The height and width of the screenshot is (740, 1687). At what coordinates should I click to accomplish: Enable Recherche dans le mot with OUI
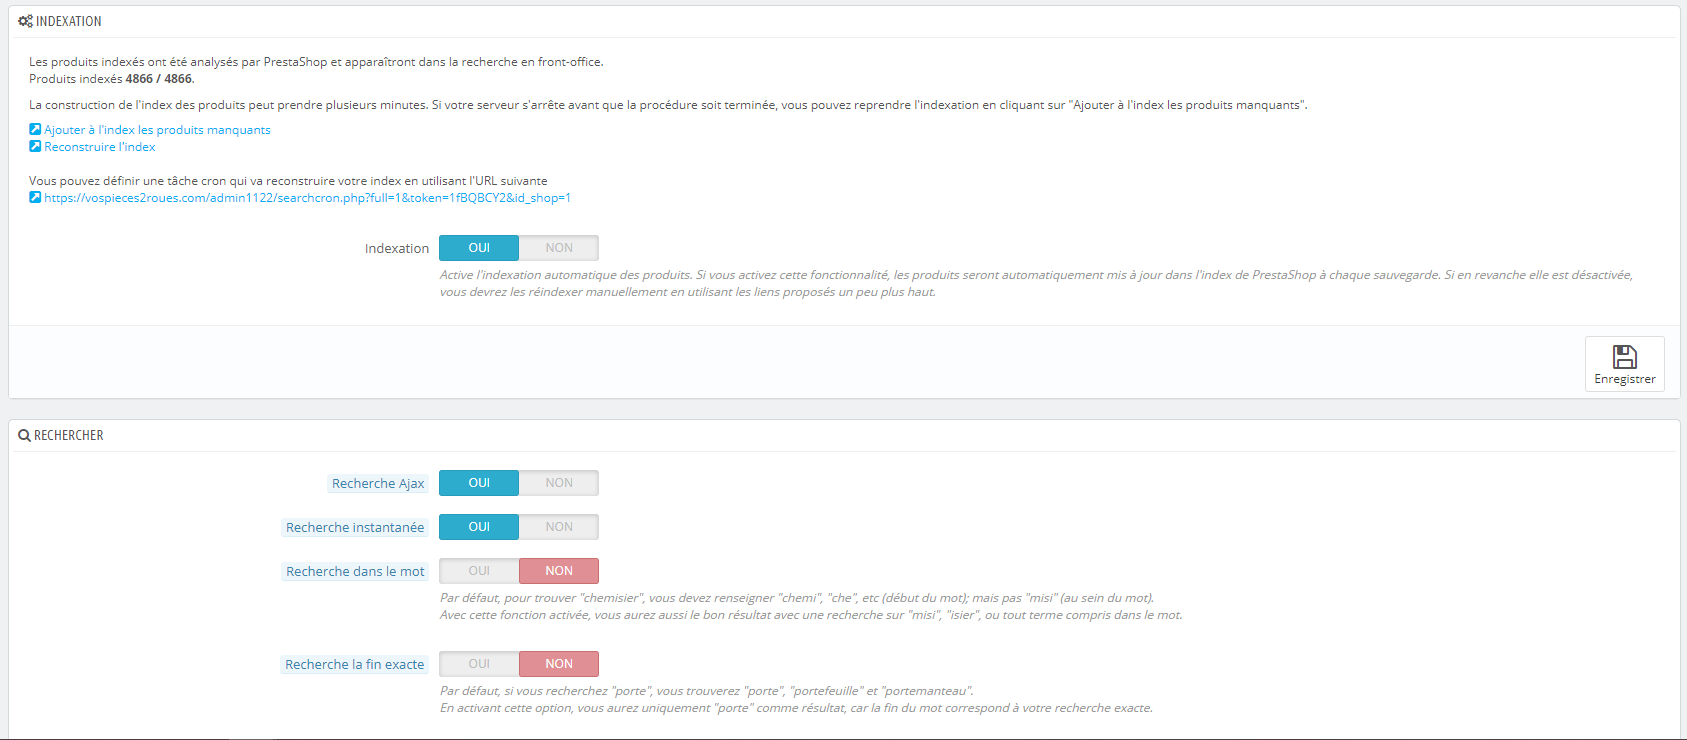tap(479, 571)
